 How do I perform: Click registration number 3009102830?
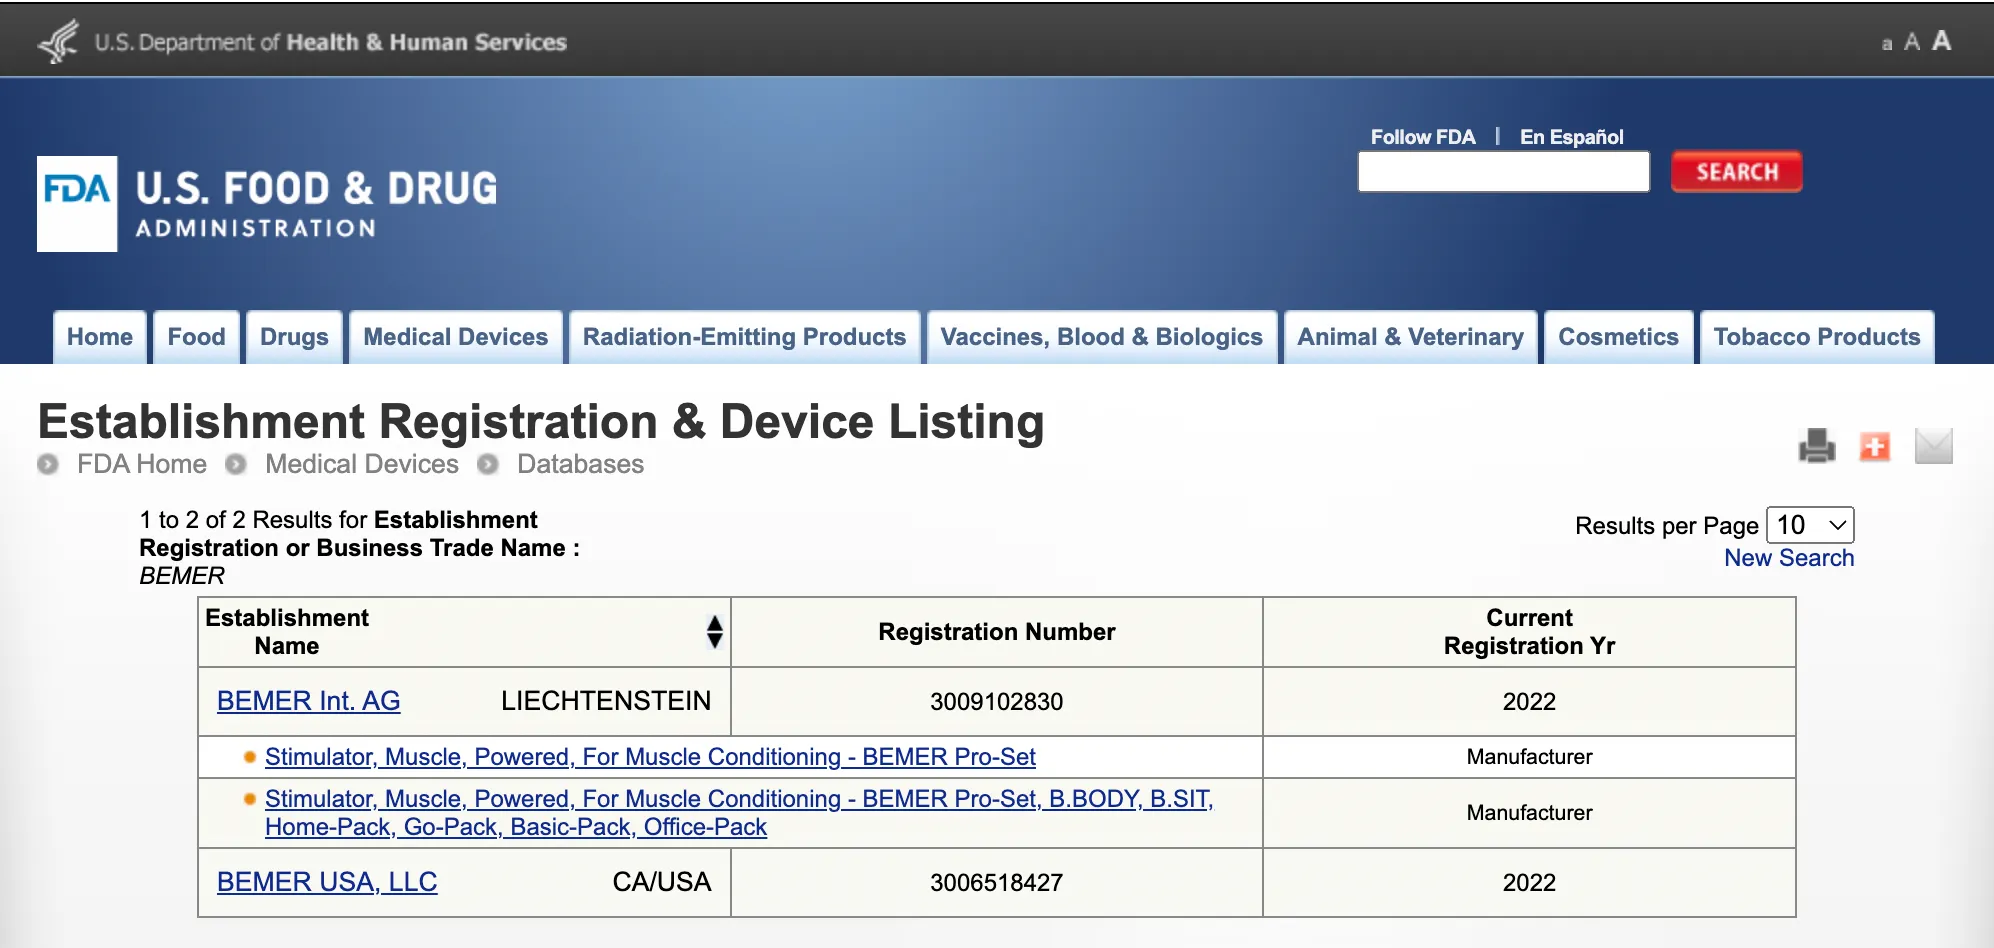(996, 701)
